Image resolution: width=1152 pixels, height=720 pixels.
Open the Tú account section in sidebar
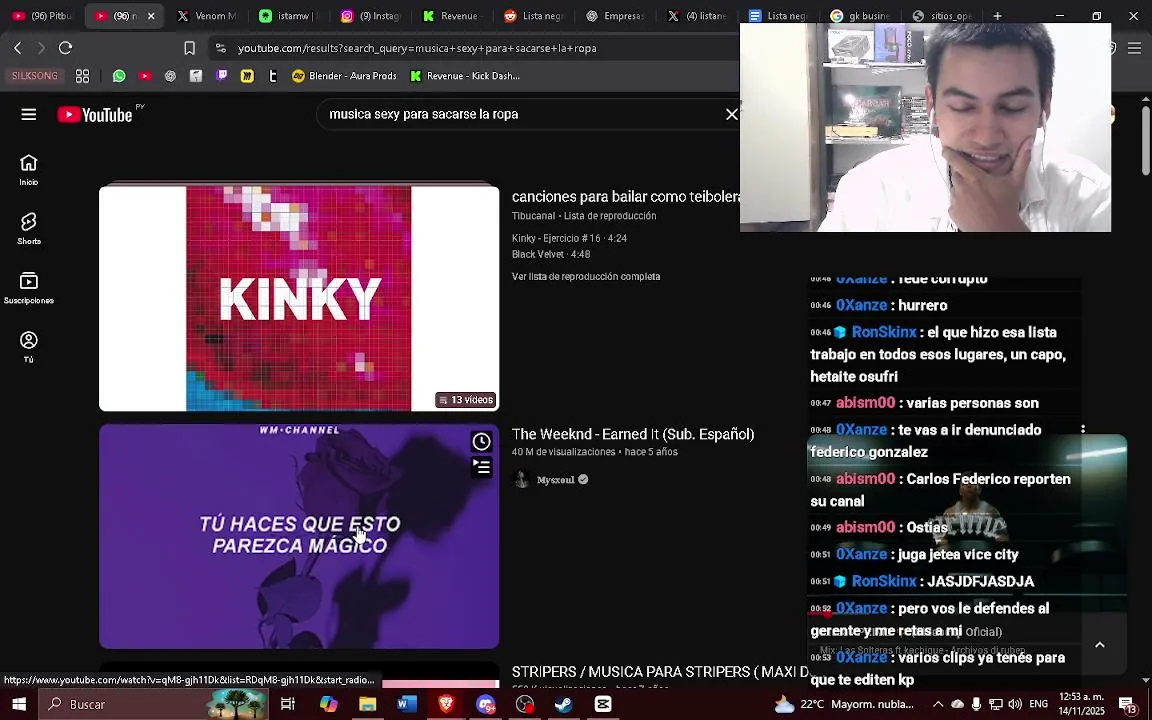pos(29,347)
